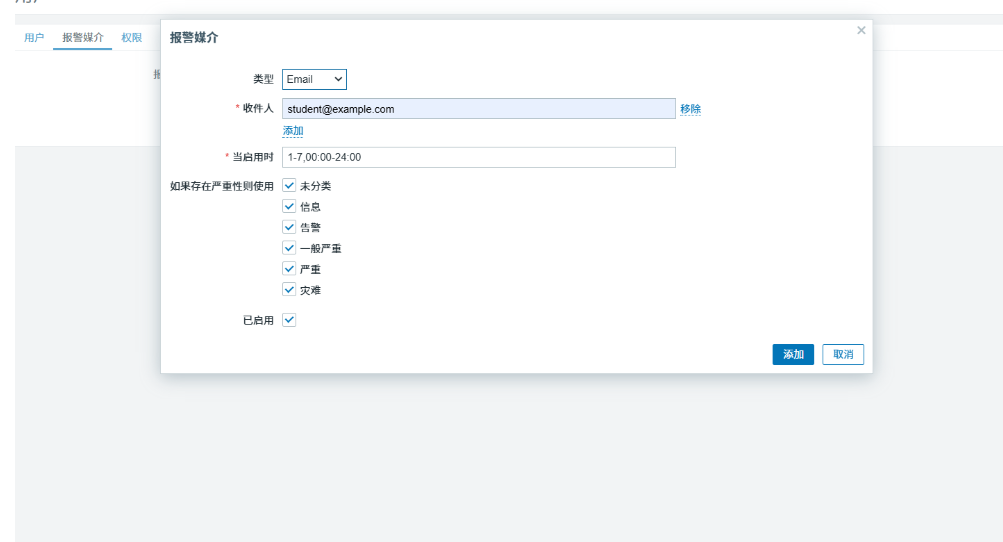The height and width of the screenshot is (542, 1003).
Task: Open the 类型 Email dropdown
Action: 314,79
